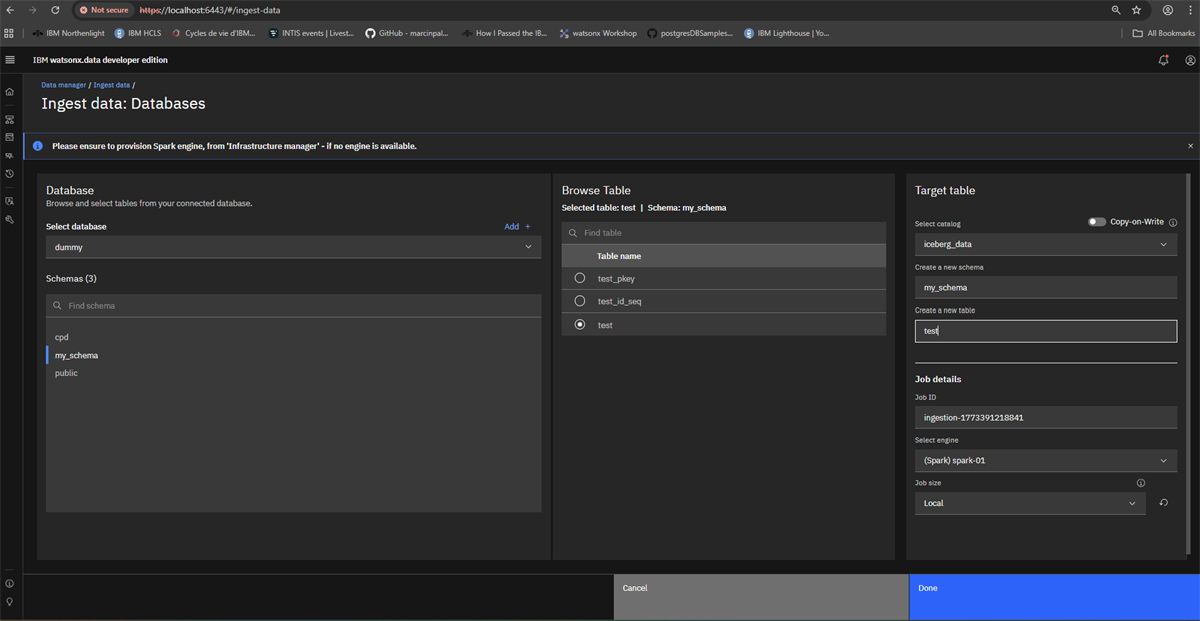The width and height of the screenshot is (1200, 621).
Task: Open the Select engine dropdown
Action: click(x=1046, y=461)
